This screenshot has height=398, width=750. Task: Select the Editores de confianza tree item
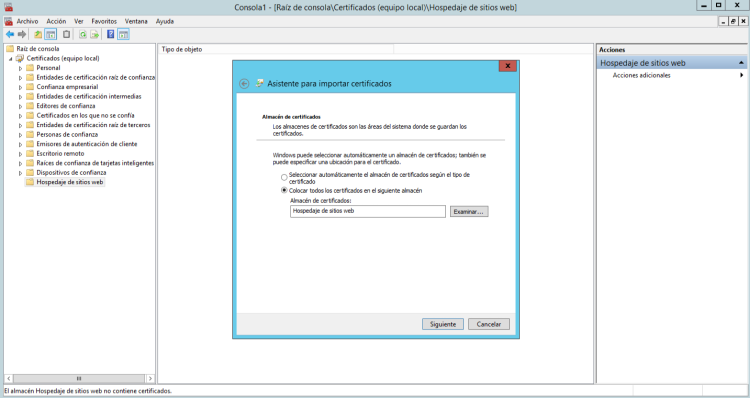66,106
